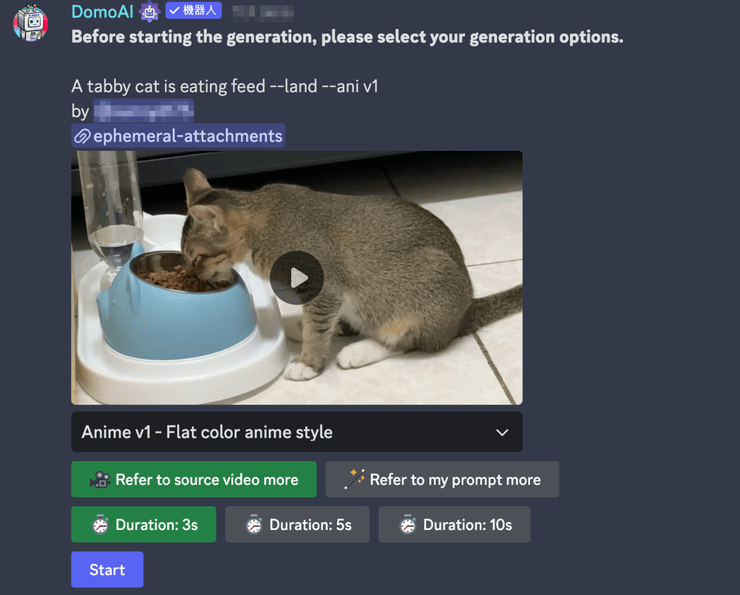The image size is (740, 595).
Task: Choose the Duration: 5s option
Action: tap(297, 525)
